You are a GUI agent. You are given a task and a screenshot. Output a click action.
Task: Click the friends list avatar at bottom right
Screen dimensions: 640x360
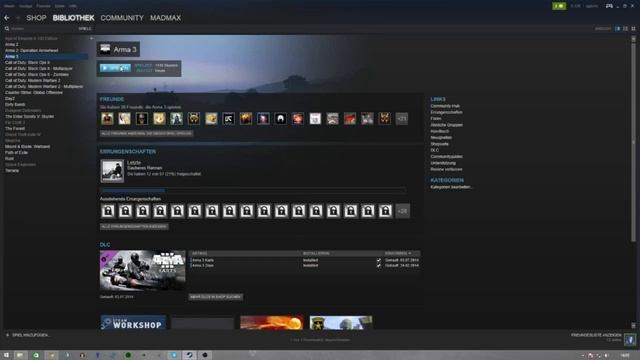point(630,339)
